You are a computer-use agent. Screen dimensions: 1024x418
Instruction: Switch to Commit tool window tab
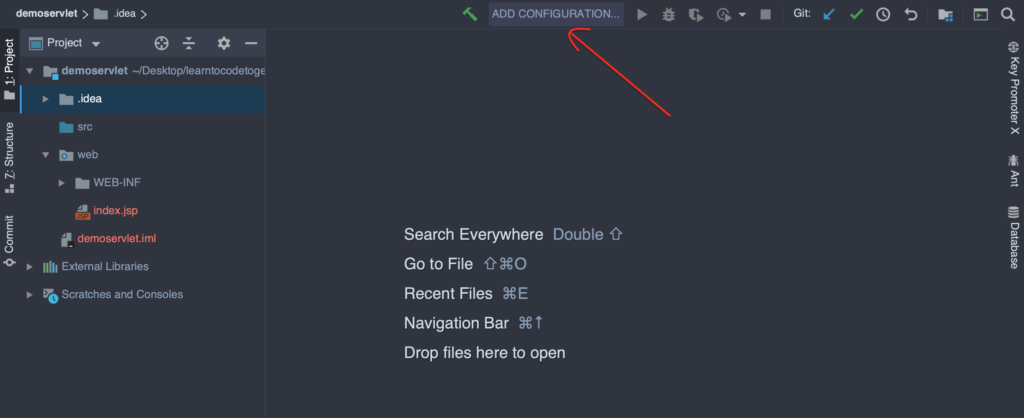(9, 241)
